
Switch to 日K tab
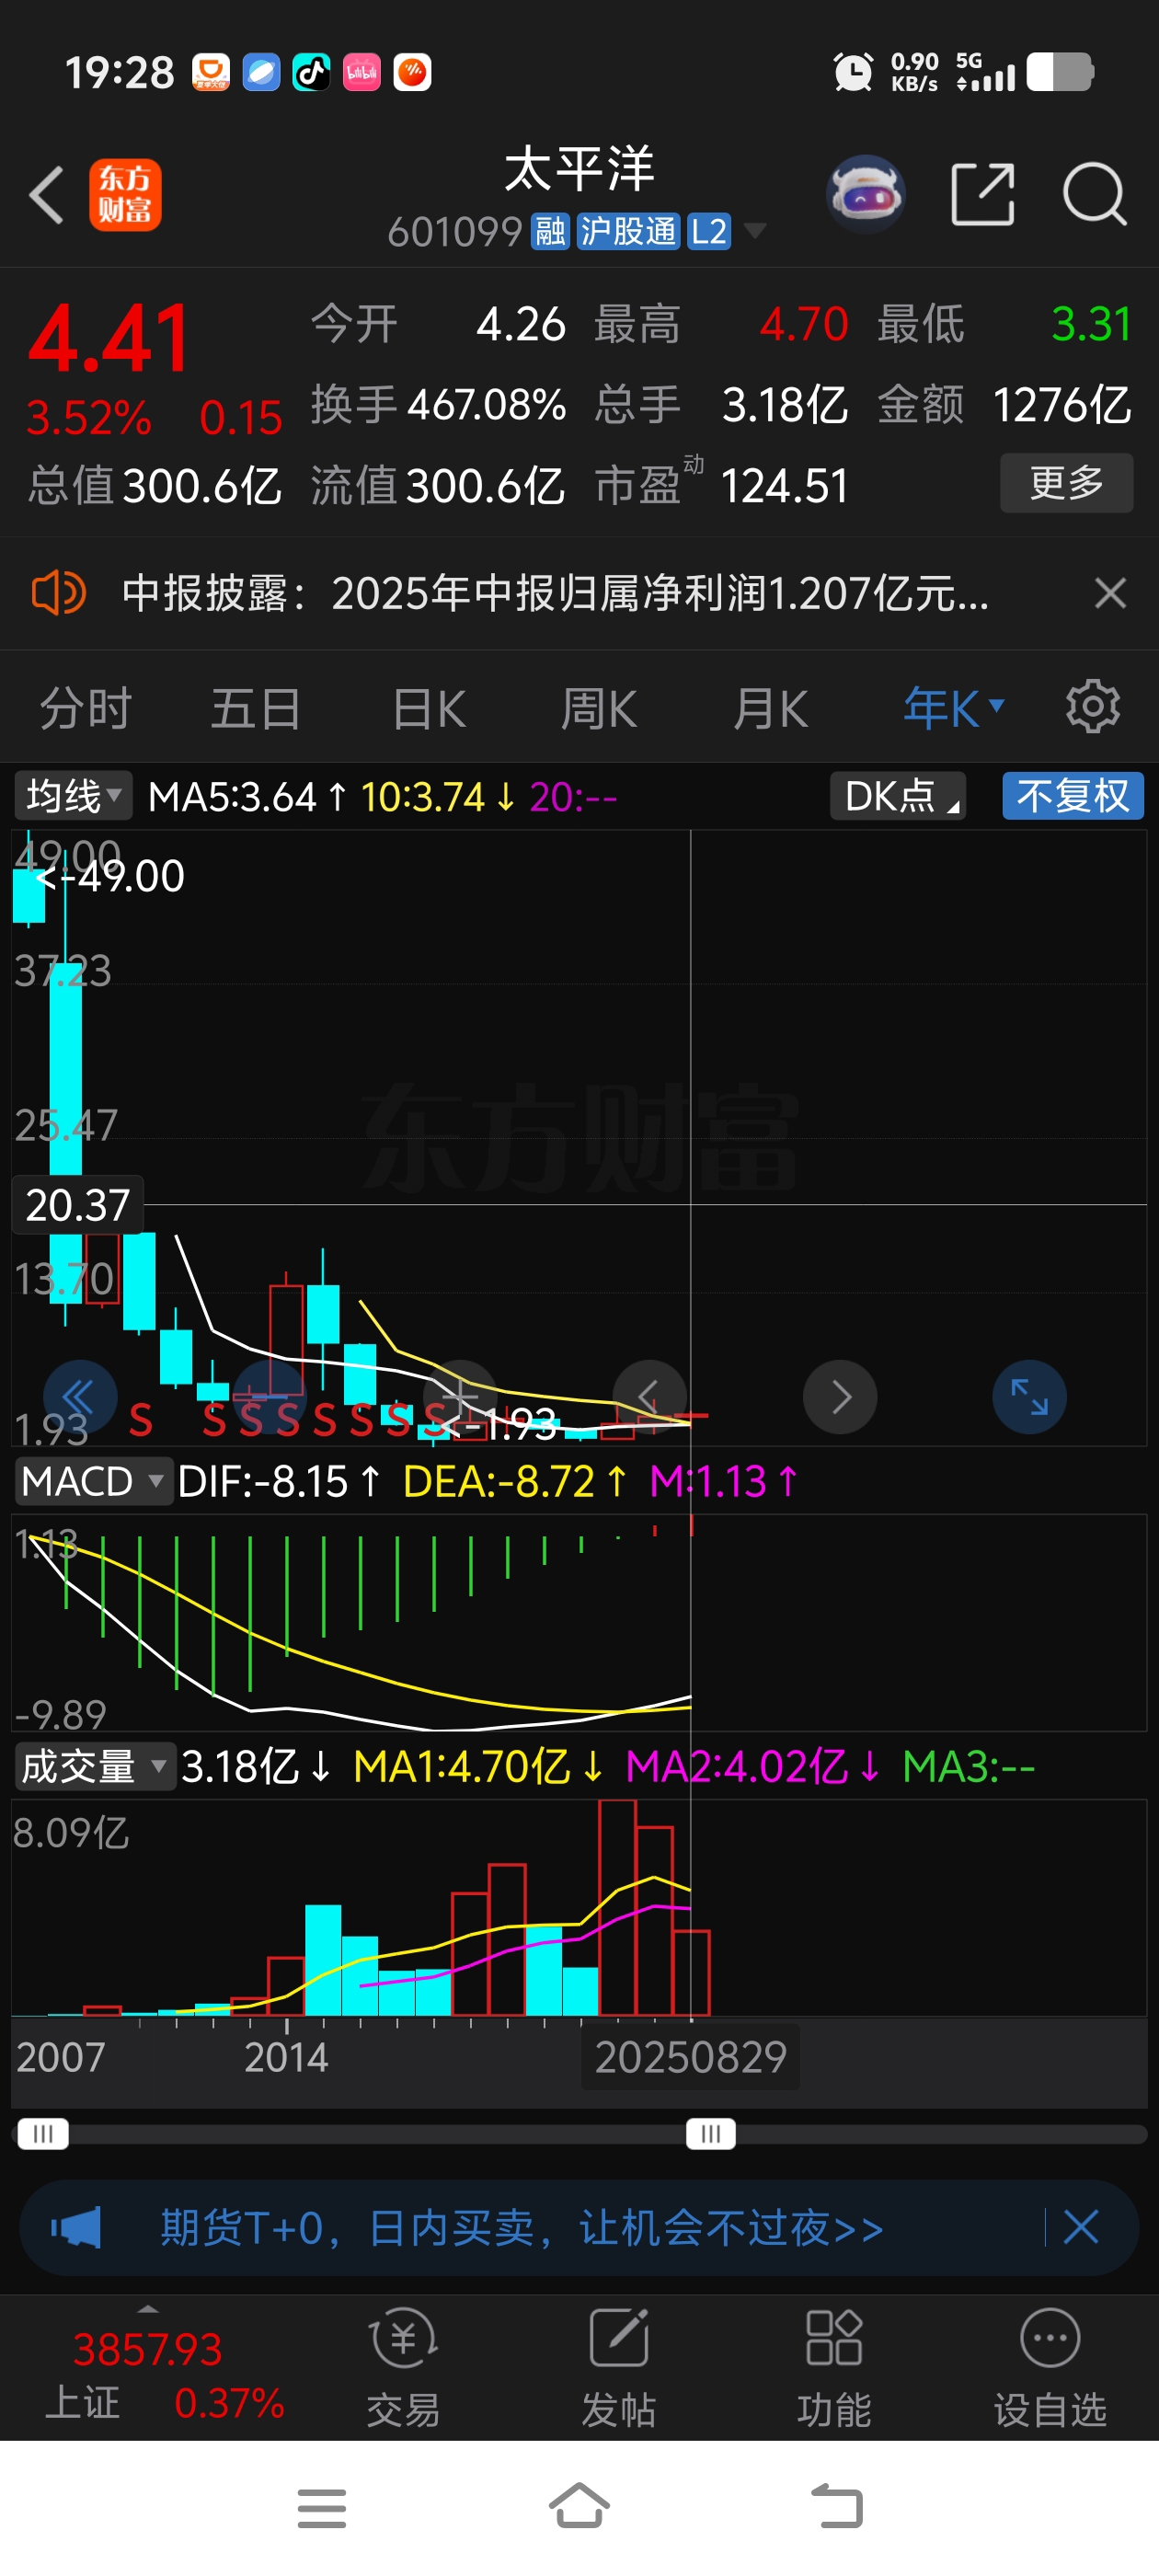point(429,708)
